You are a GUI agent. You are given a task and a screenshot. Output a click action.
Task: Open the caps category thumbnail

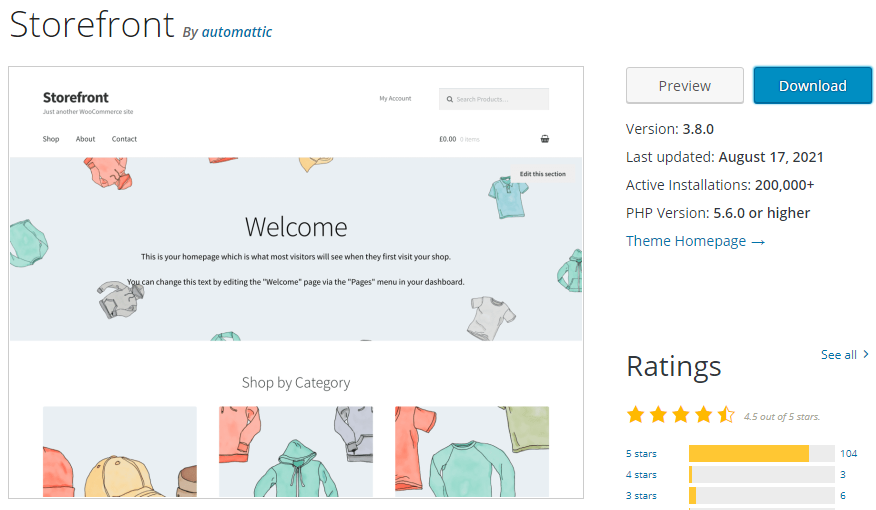point(120,451)
